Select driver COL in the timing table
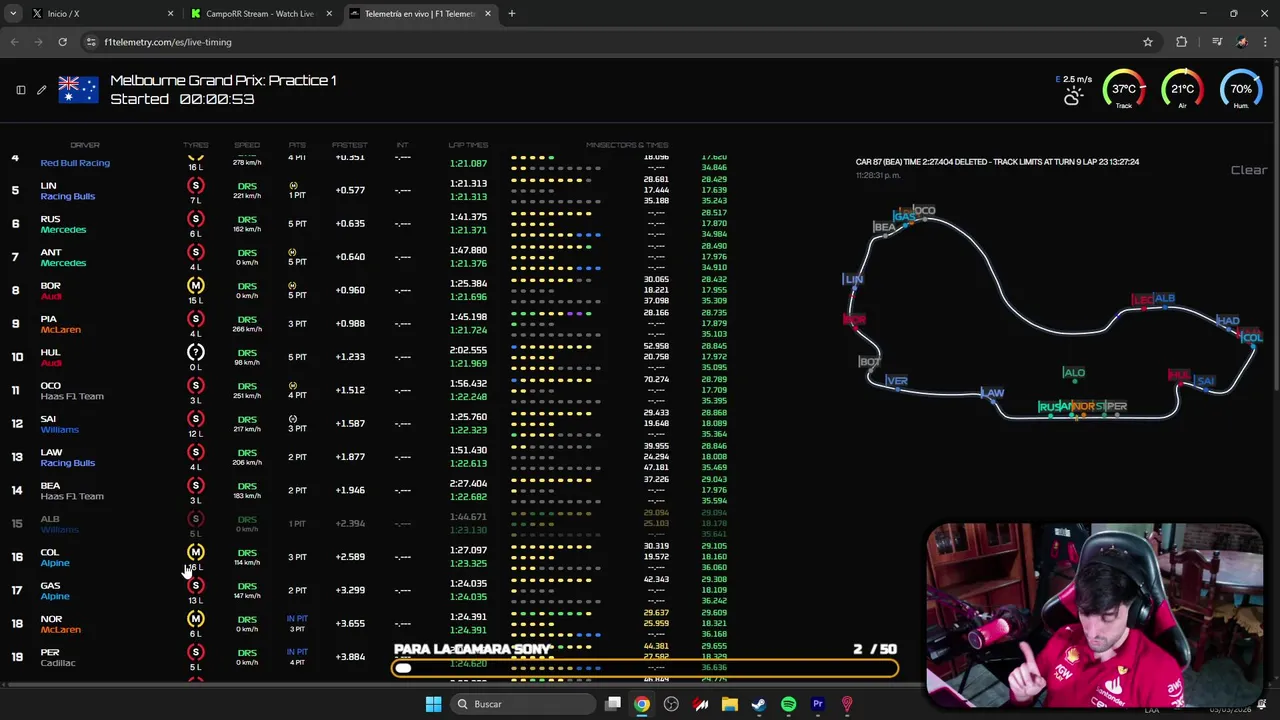This screenshot has width=1280, height=720. (x=49, y=552)
